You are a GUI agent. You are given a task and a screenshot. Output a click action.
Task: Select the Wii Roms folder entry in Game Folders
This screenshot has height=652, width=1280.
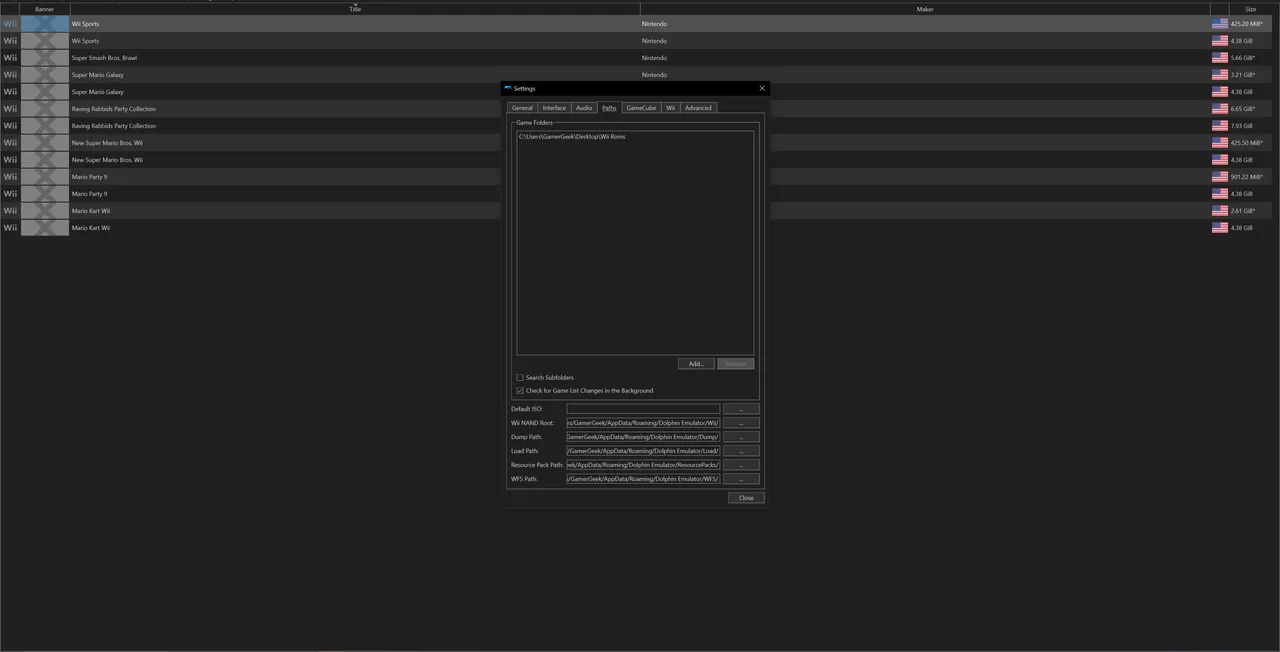572,137
